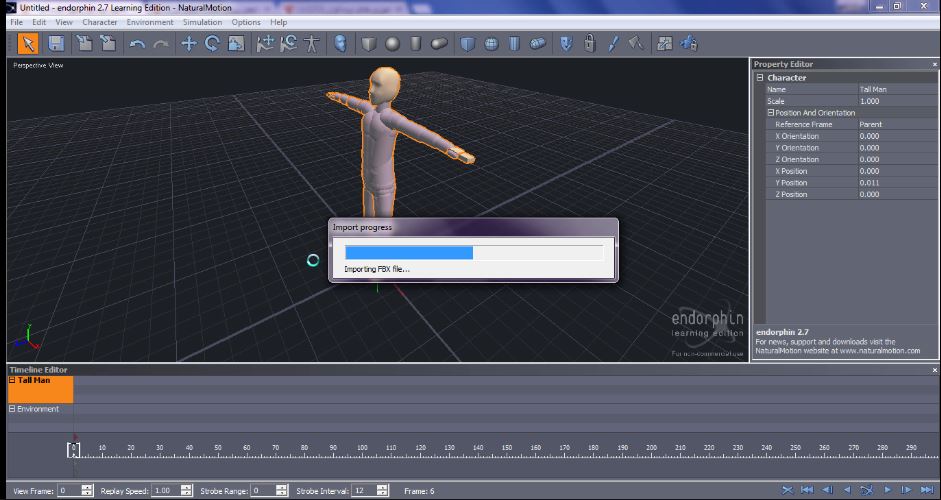Select the Move cross-arrows tool
The height and width of the screenshot is (500, 941).
(x=189, y=44)
